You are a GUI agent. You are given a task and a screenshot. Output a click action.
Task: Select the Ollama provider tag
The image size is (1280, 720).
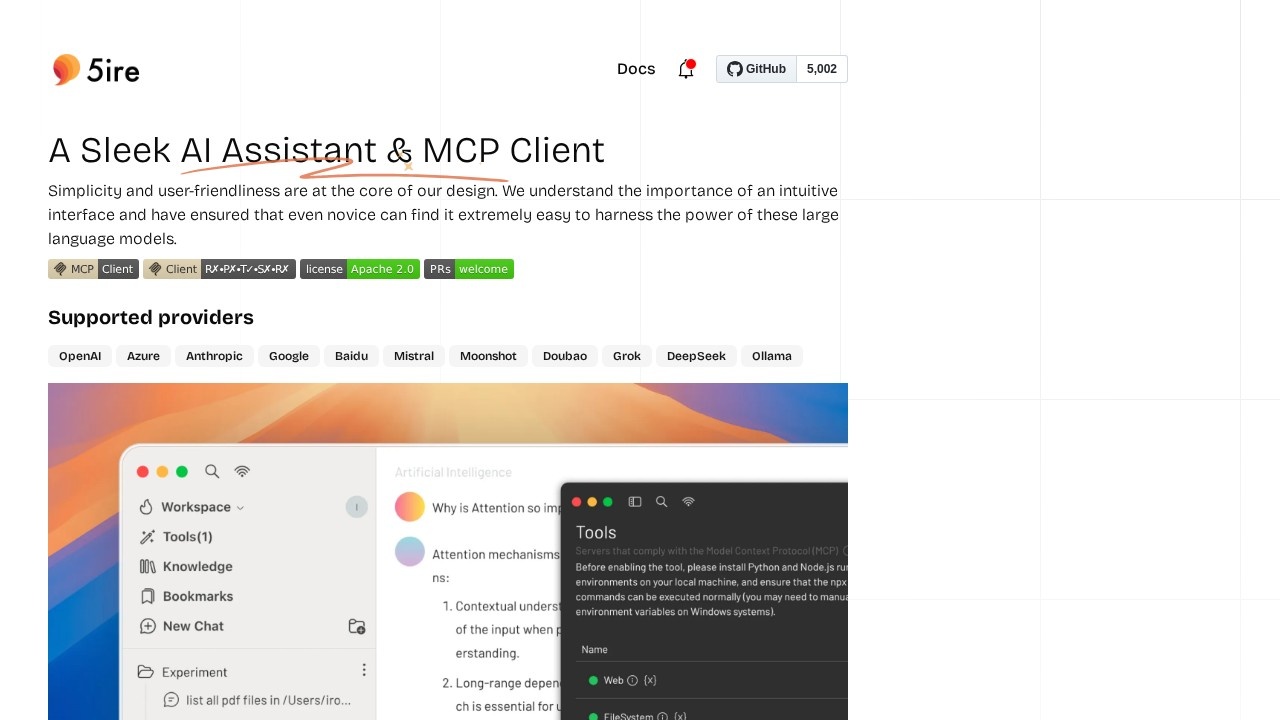pyautogui.click(x=772, y=356)
